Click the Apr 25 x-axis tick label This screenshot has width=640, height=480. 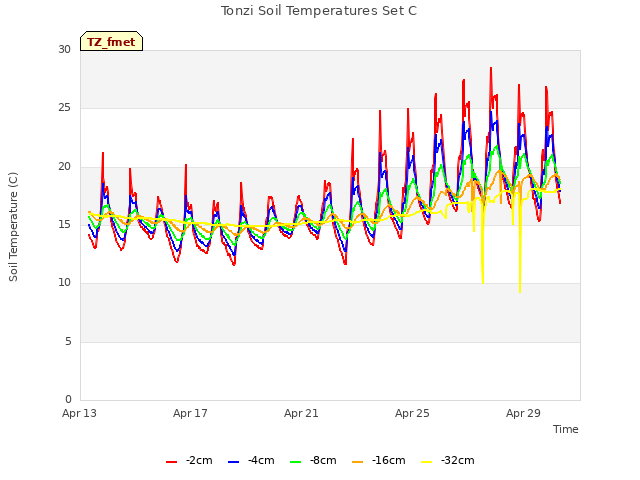click(412, 413)
